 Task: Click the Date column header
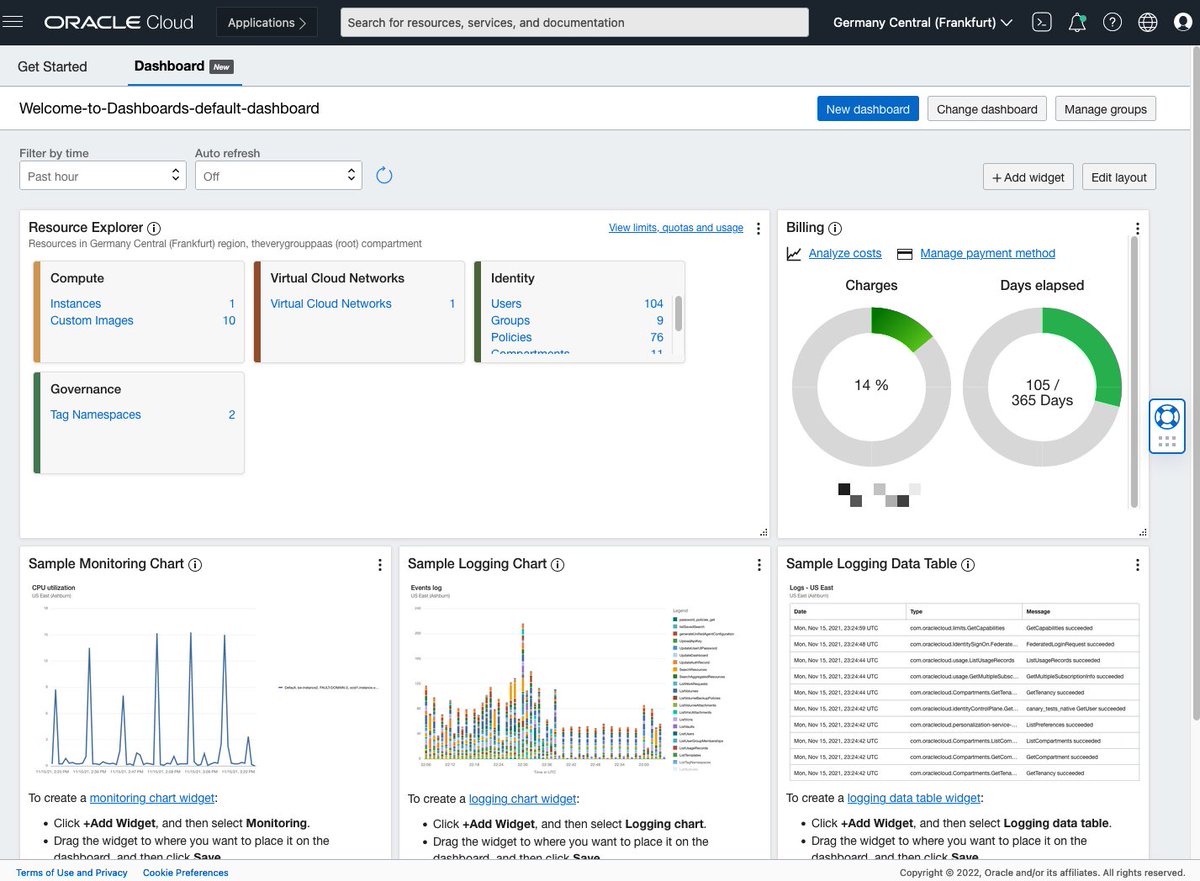848,611
